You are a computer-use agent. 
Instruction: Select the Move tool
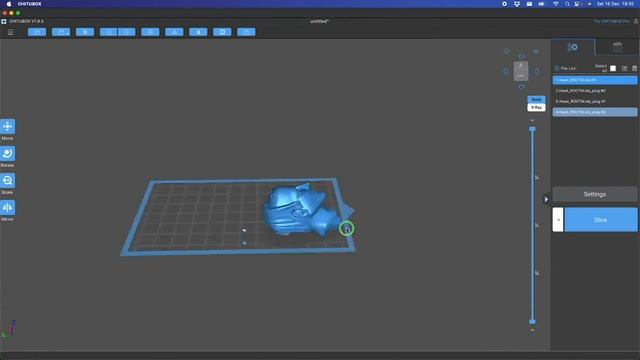pyautogui.click(x=7, y=127)
